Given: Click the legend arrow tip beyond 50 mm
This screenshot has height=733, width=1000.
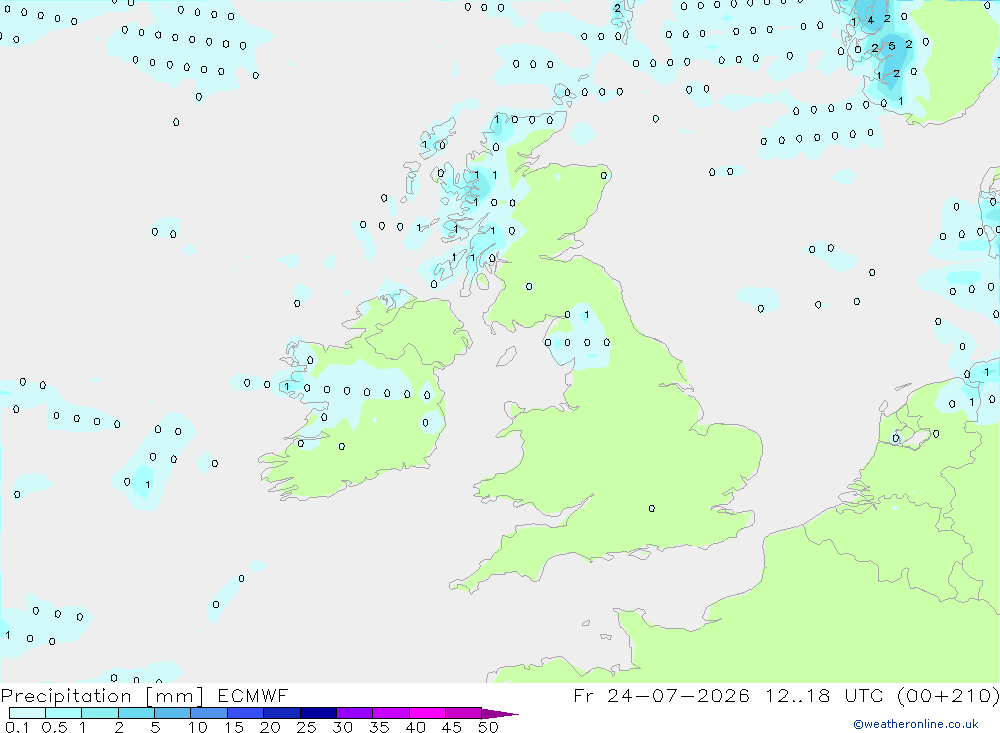Looking at the screenshot, I should [500, 714].
